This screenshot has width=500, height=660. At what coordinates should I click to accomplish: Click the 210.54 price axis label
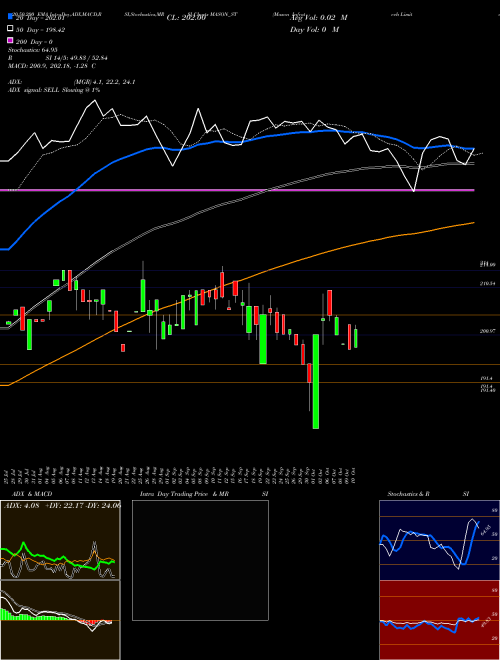(x=487, y=284)
